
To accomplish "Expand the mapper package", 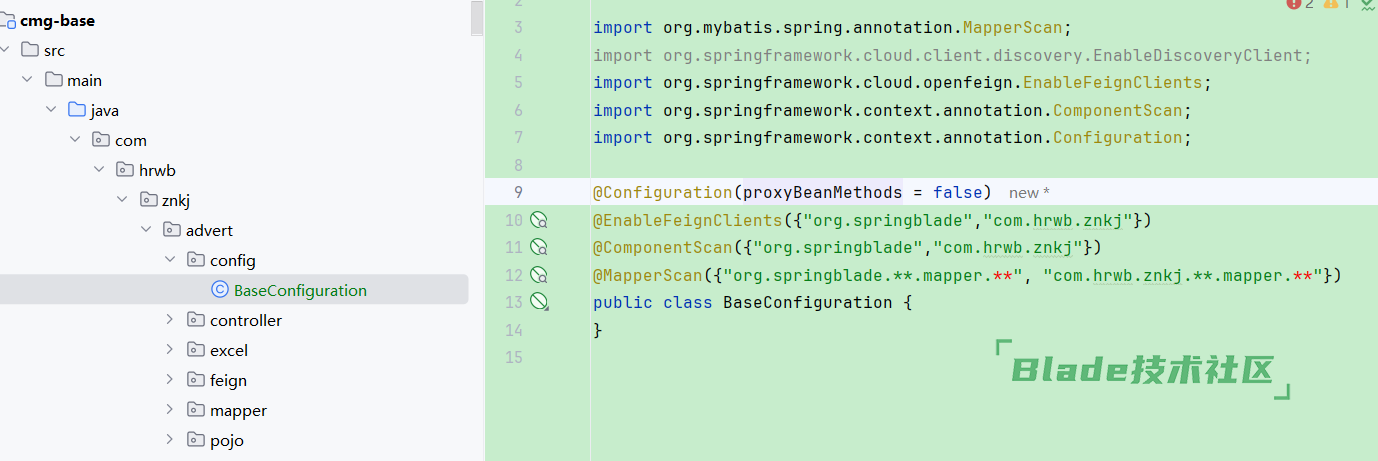I will point(170,410).
